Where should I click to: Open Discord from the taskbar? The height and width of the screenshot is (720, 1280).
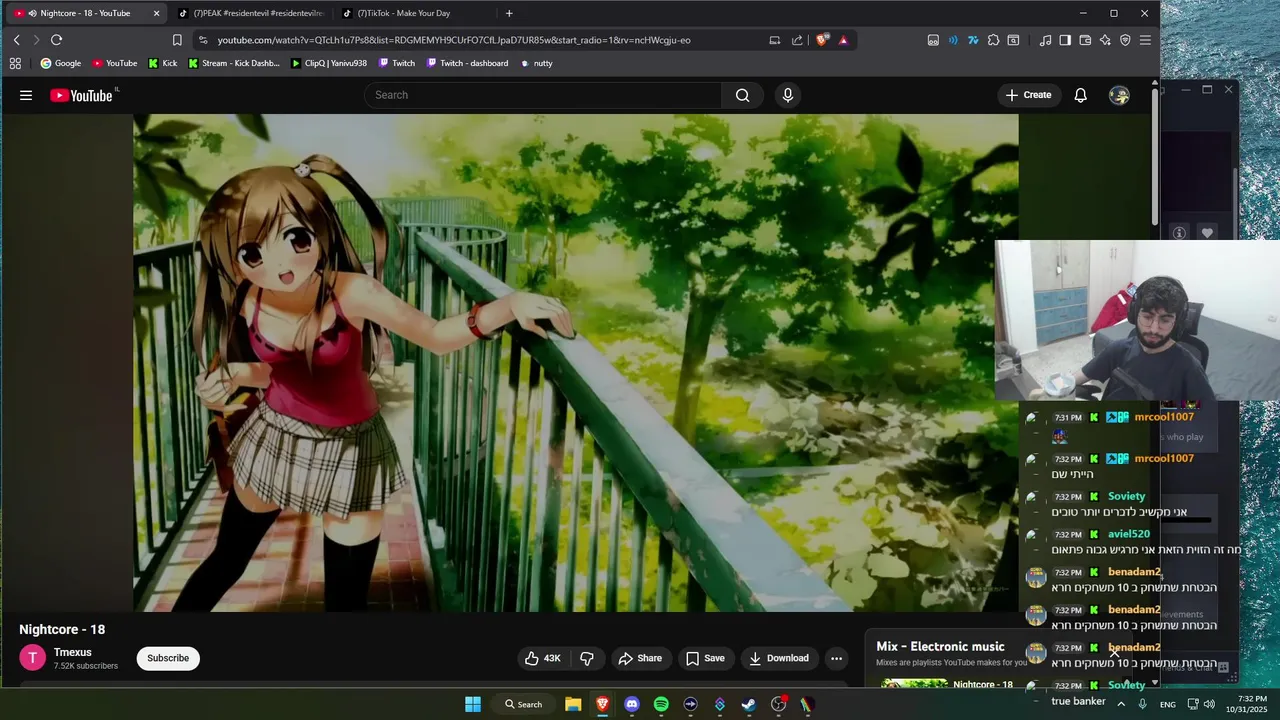(631, 704)
